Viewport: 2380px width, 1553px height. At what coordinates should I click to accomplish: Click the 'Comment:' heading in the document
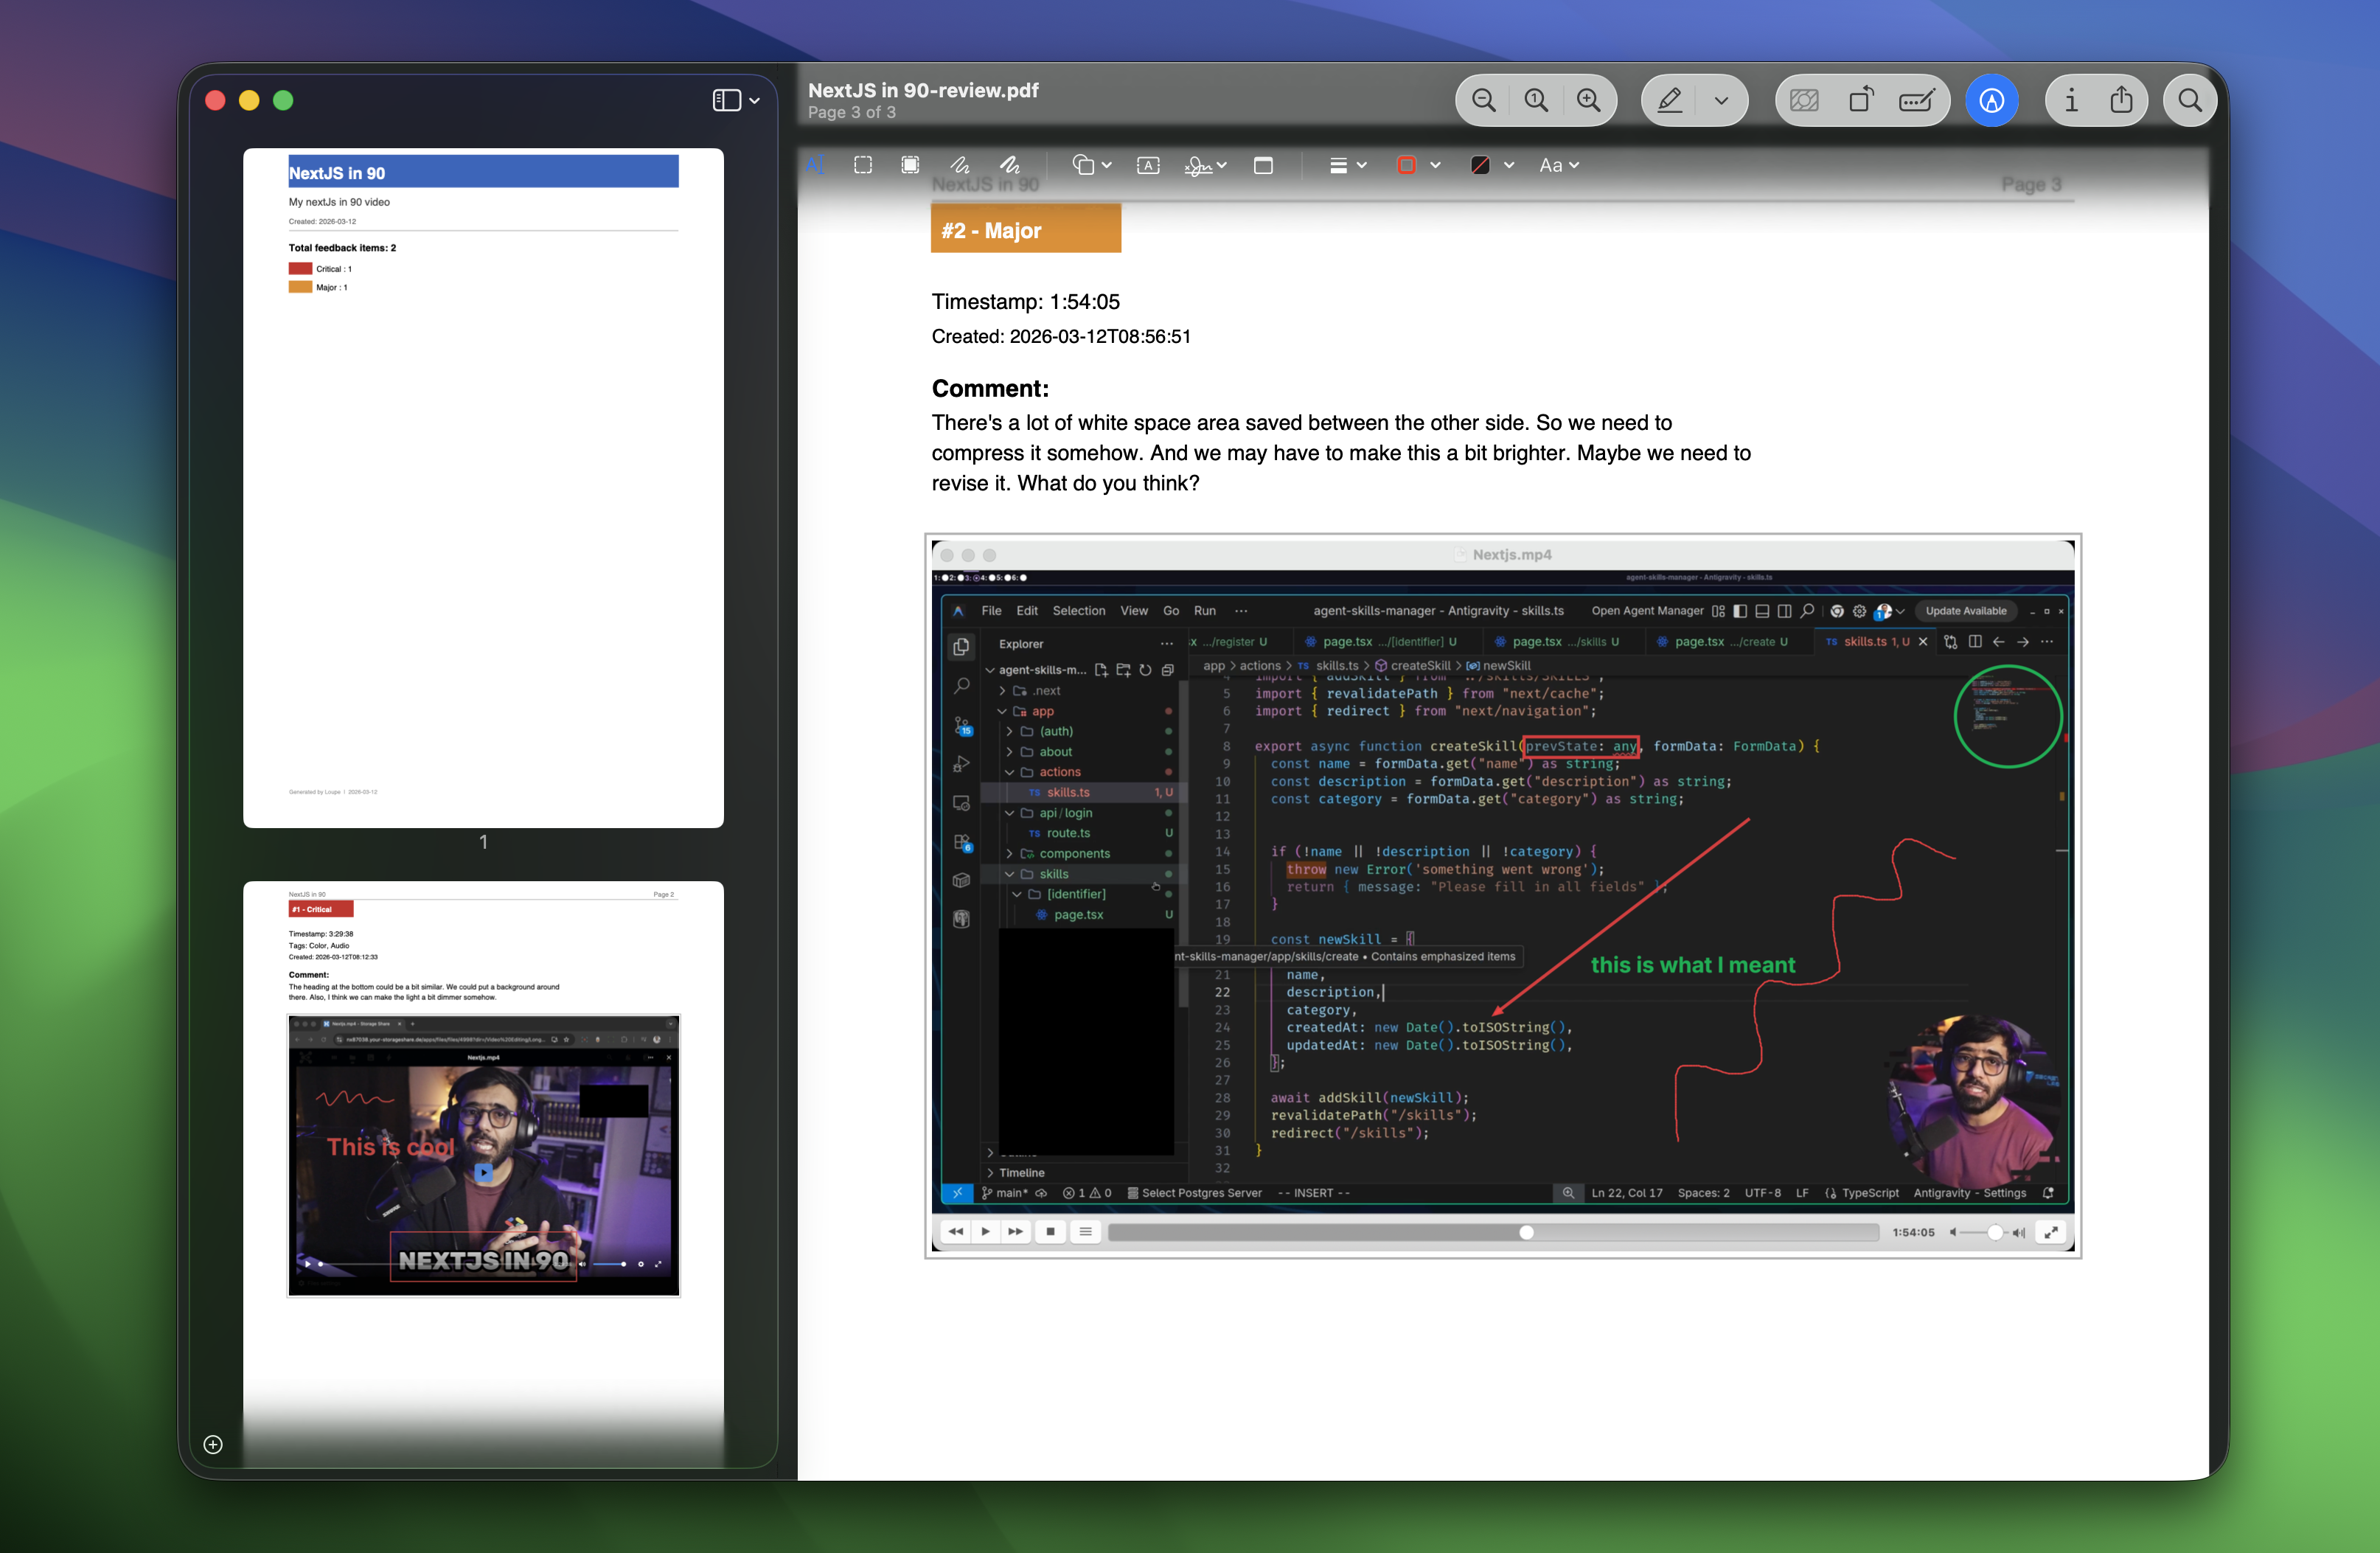(990, 388)
